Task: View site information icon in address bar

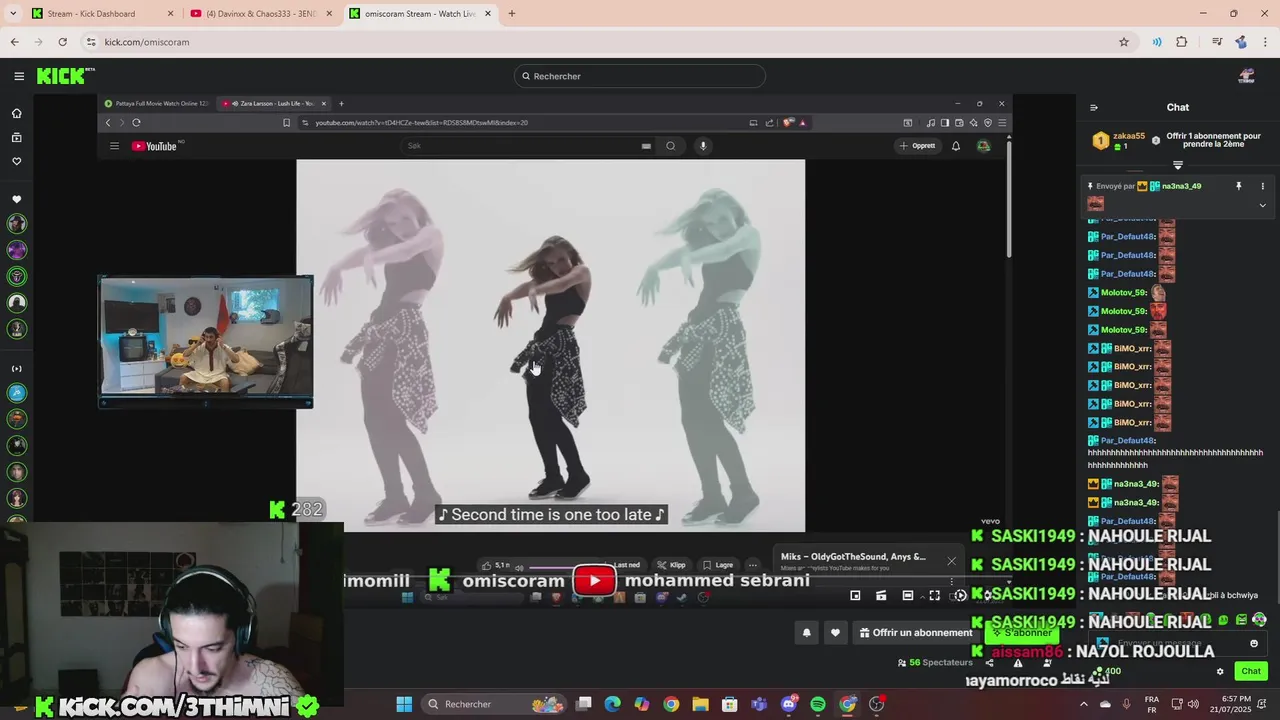Action: (91, 42)
